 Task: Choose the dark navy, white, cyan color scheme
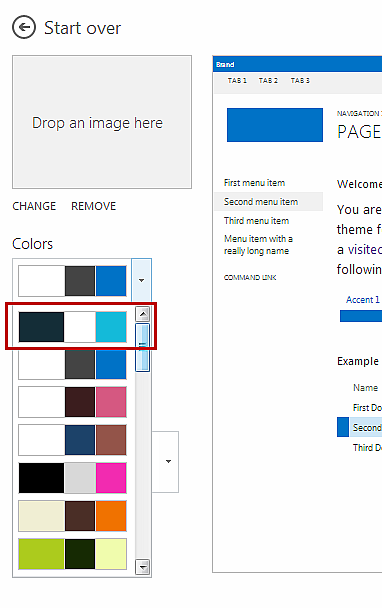(x=73, y=327)
